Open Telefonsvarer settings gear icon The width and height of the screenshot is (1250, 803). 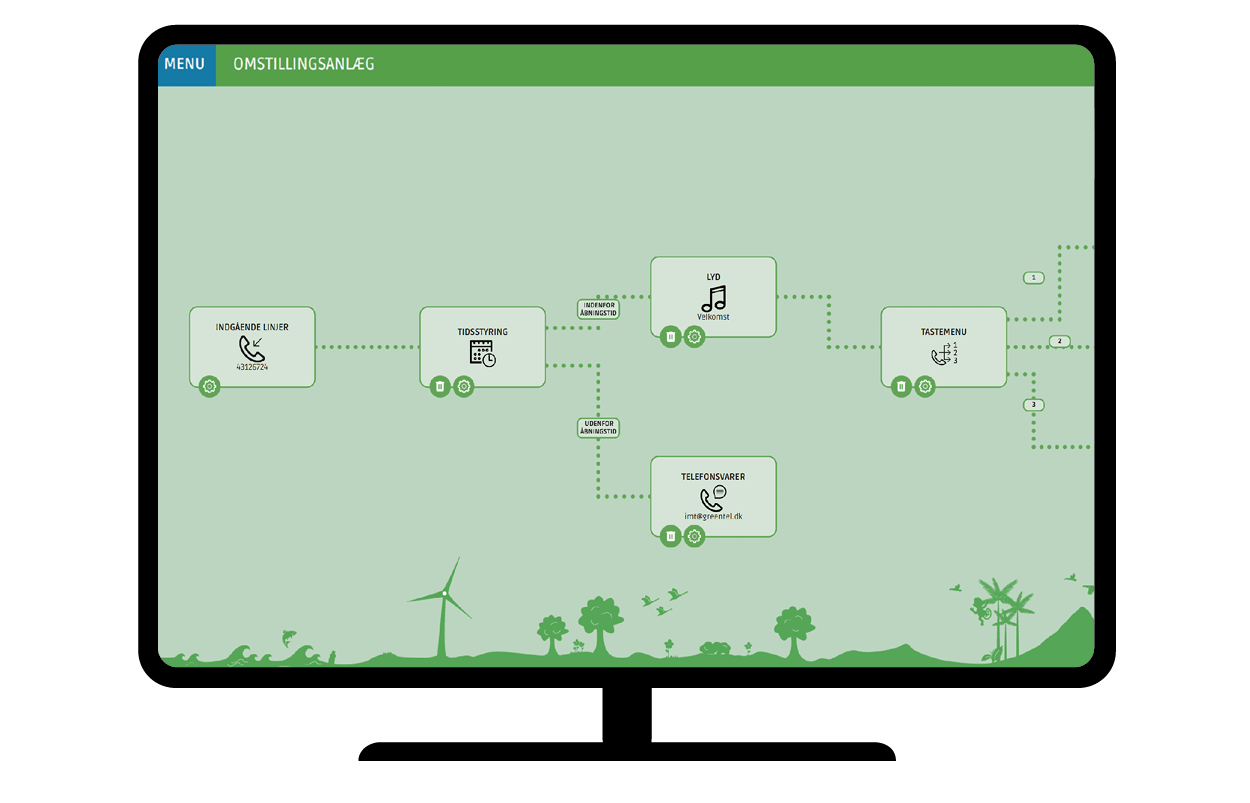(695, 537)
